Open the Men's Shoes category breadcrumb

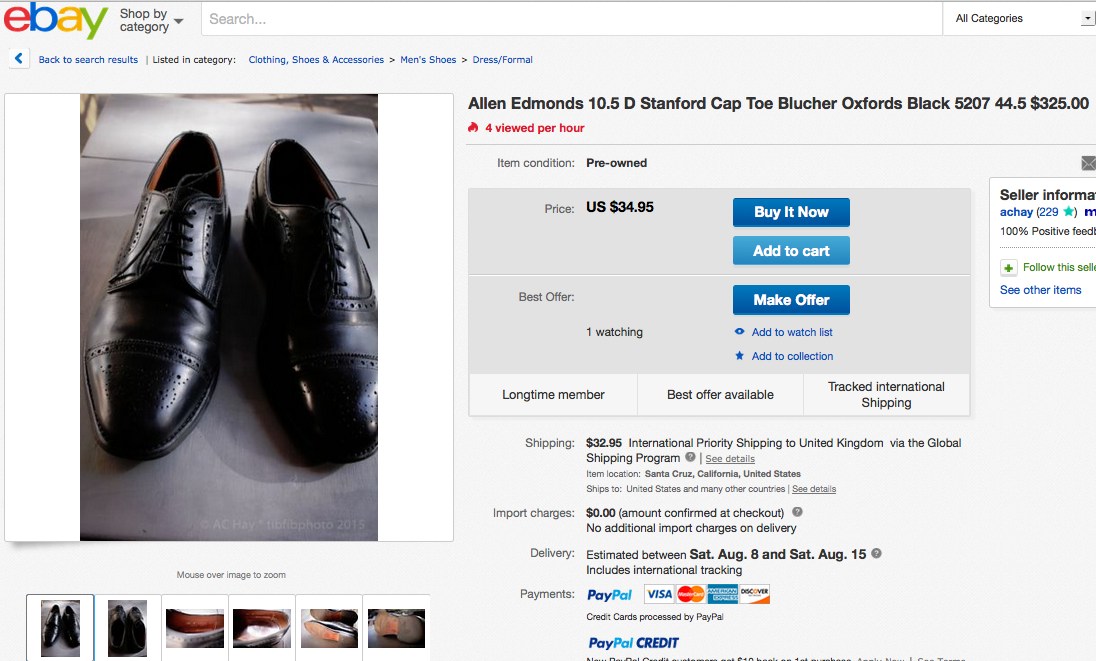tap(428, 59)
